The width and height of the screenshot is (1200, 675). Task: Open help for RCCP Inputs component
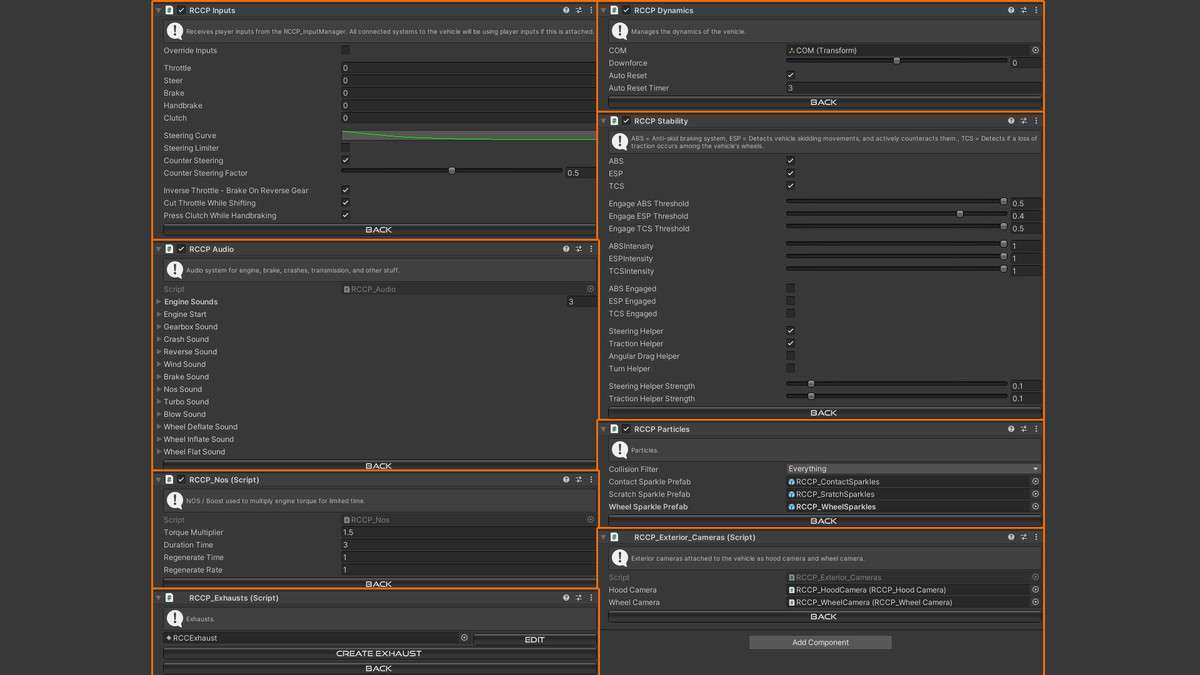(x=566, y=10)
